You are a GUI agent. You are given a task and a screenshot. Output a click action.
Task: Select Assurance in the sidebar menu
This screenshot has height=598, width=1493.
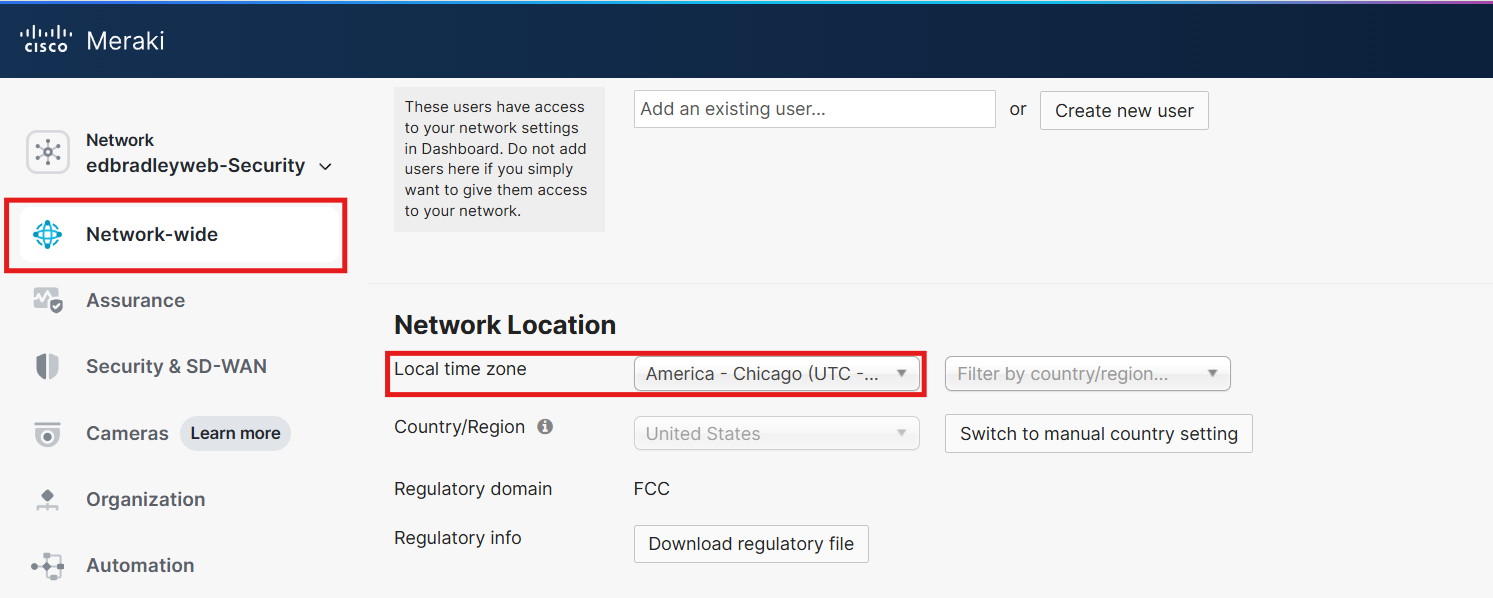click(x=135, y=299)
